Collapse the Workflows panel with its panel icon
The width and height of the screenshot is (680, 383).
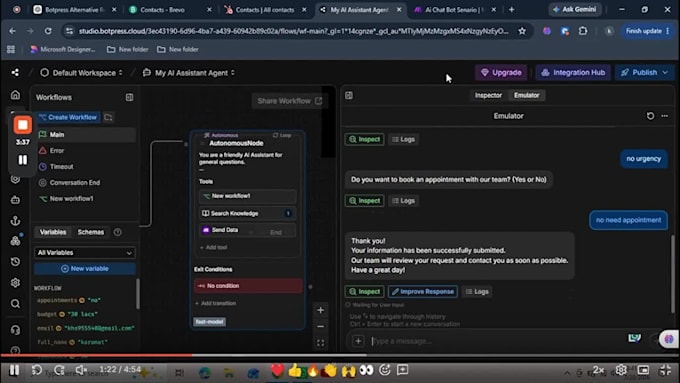coord(129,97)
